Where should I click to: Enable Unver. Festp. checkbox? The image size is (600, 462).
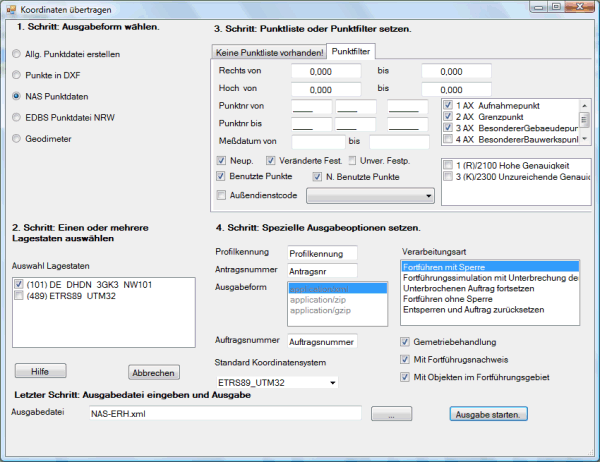click(x=352, y=160)
